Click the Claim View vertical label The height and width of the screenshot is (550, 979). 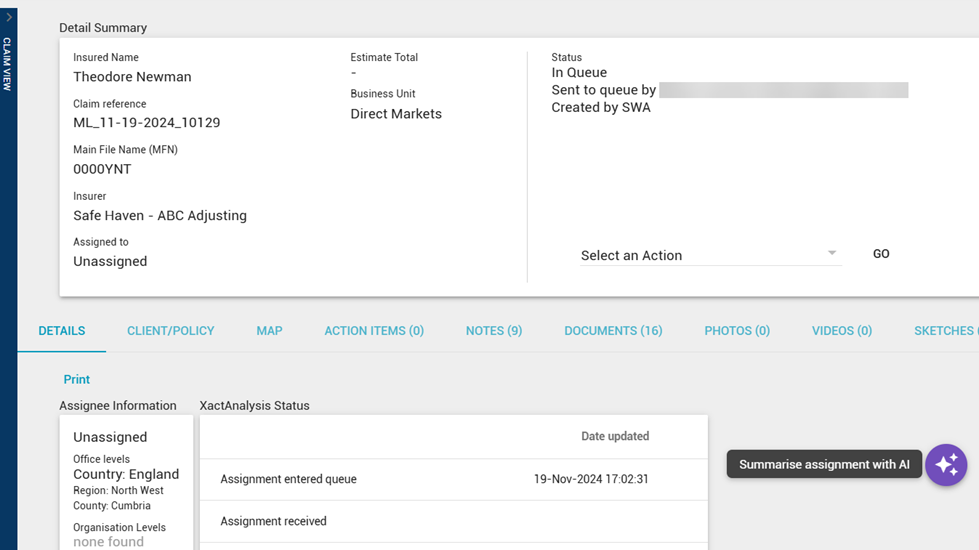tap(7, 64)
